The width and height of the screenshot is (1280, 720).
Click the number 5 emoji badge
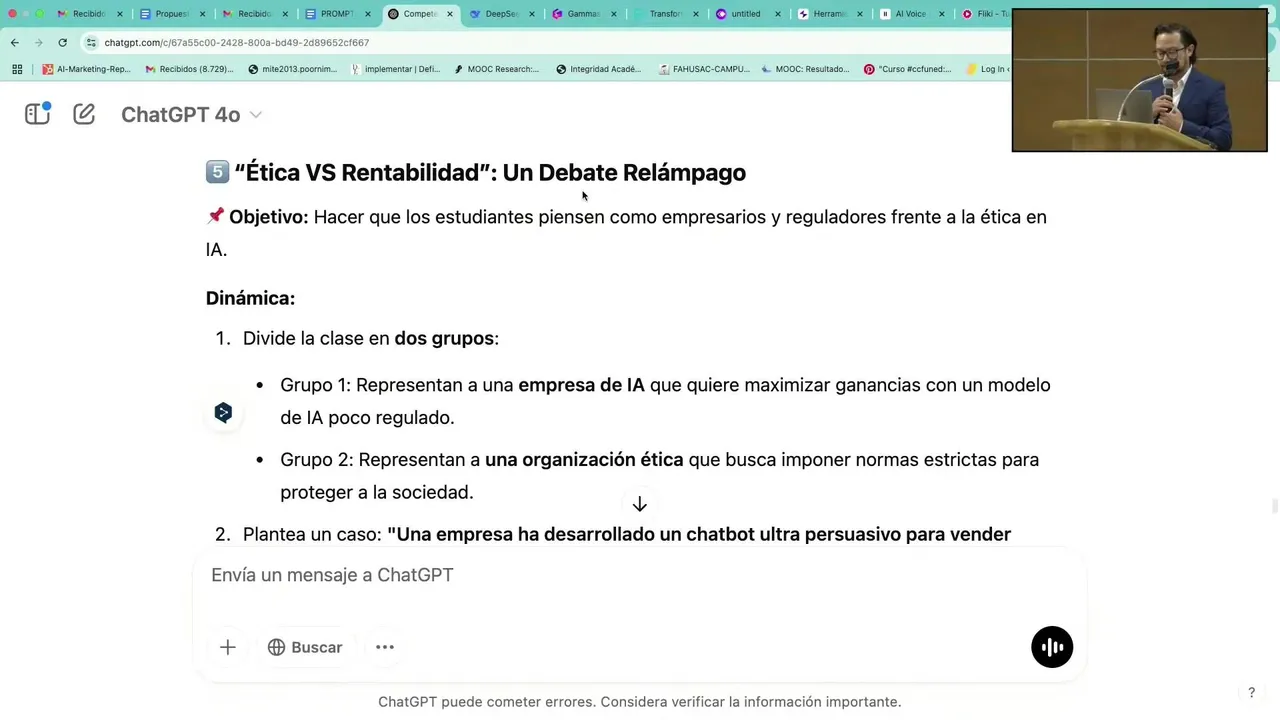point(217,172)
